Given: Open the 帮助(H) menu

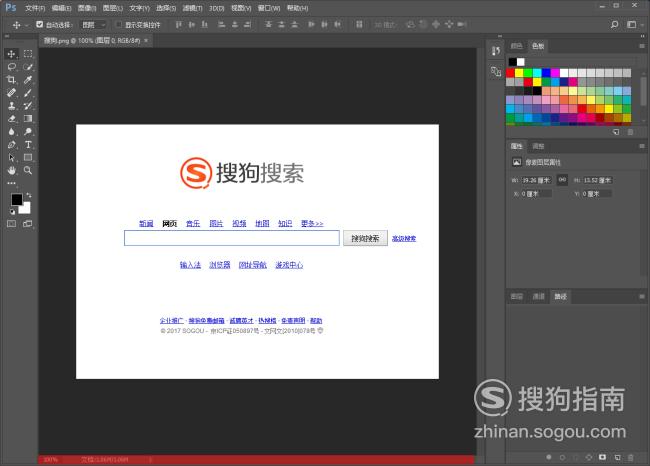Looking at the screenshot, I should pyautogui.click(x=298, y=8).
